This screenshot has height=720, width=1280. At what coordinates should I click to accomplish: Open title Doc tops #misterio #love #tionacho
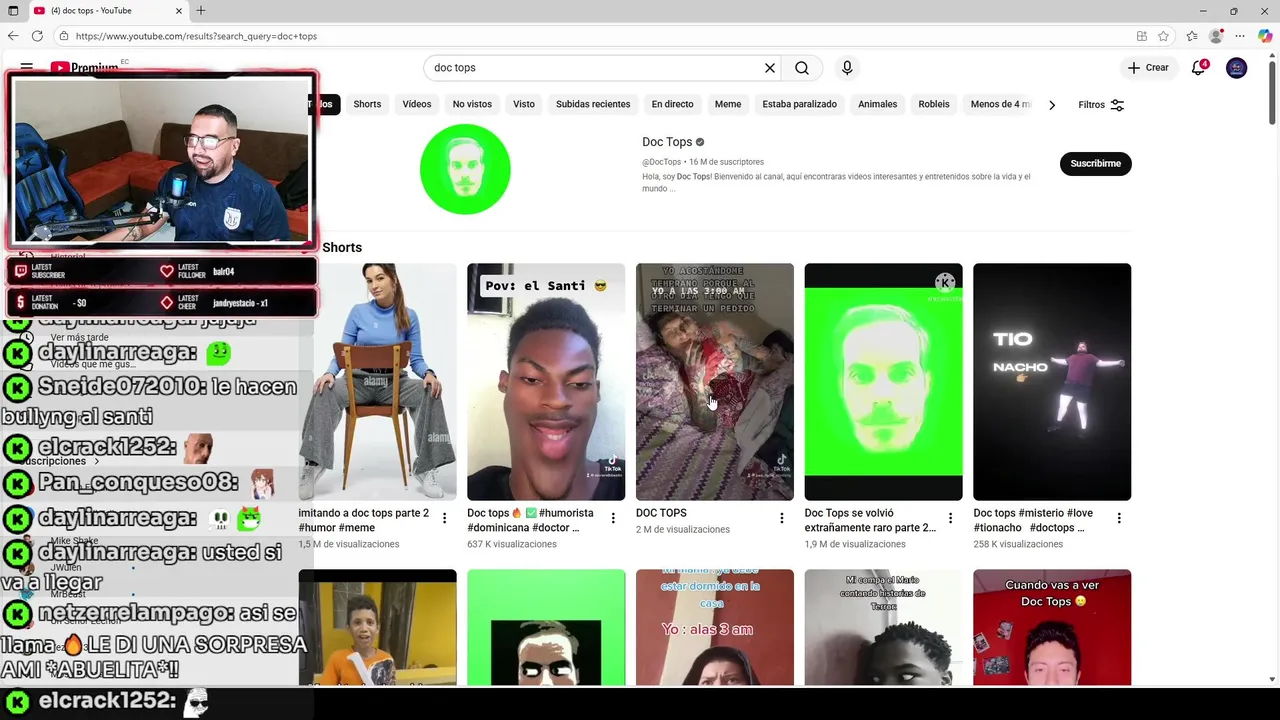[1033, 520]
